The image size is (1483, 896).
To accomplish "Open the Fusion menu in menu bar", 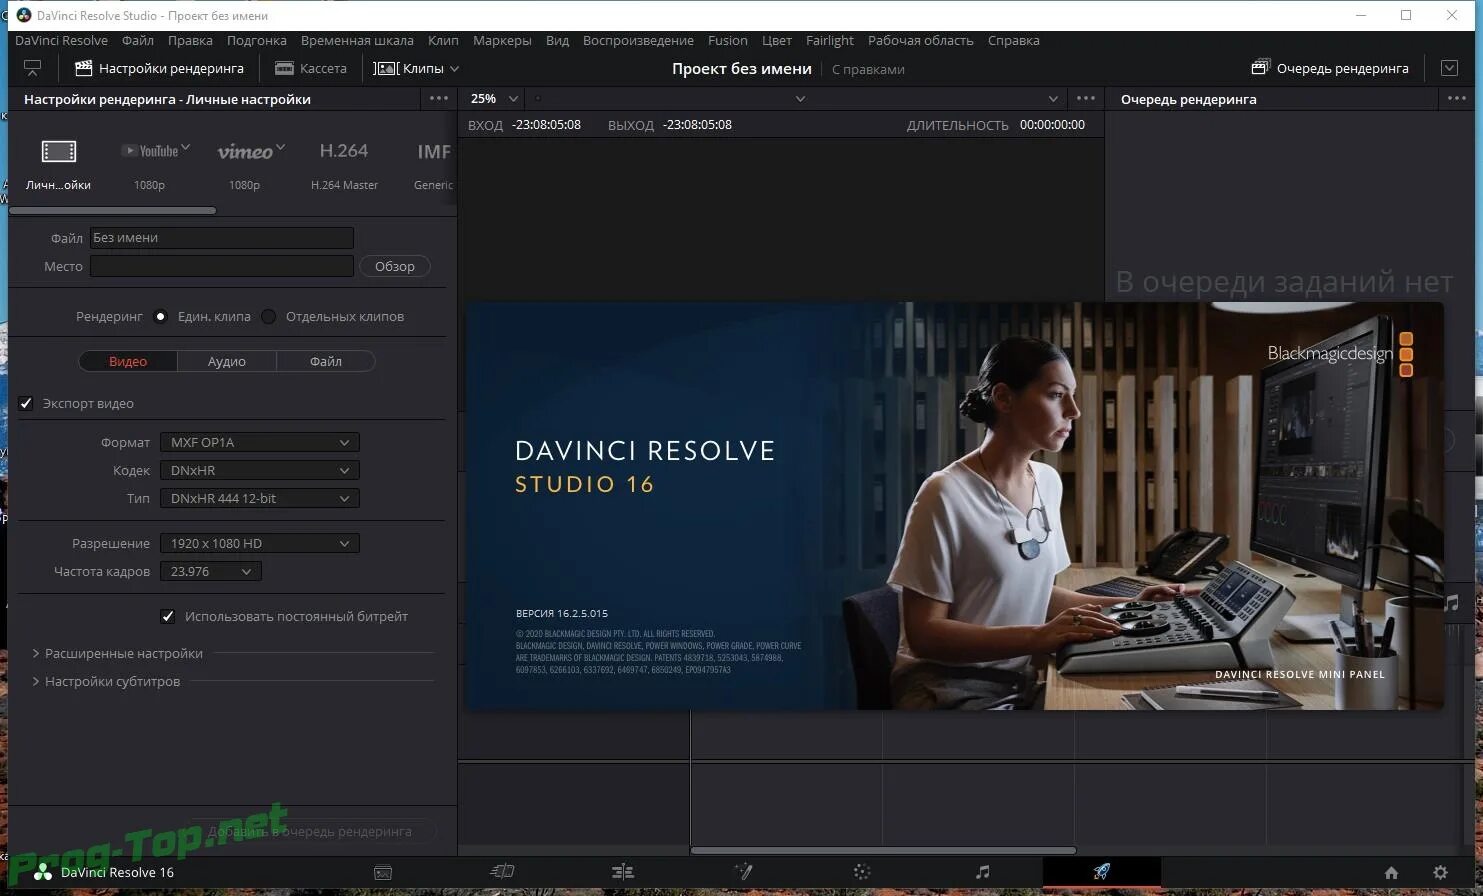I will click(x=727, y=40).
